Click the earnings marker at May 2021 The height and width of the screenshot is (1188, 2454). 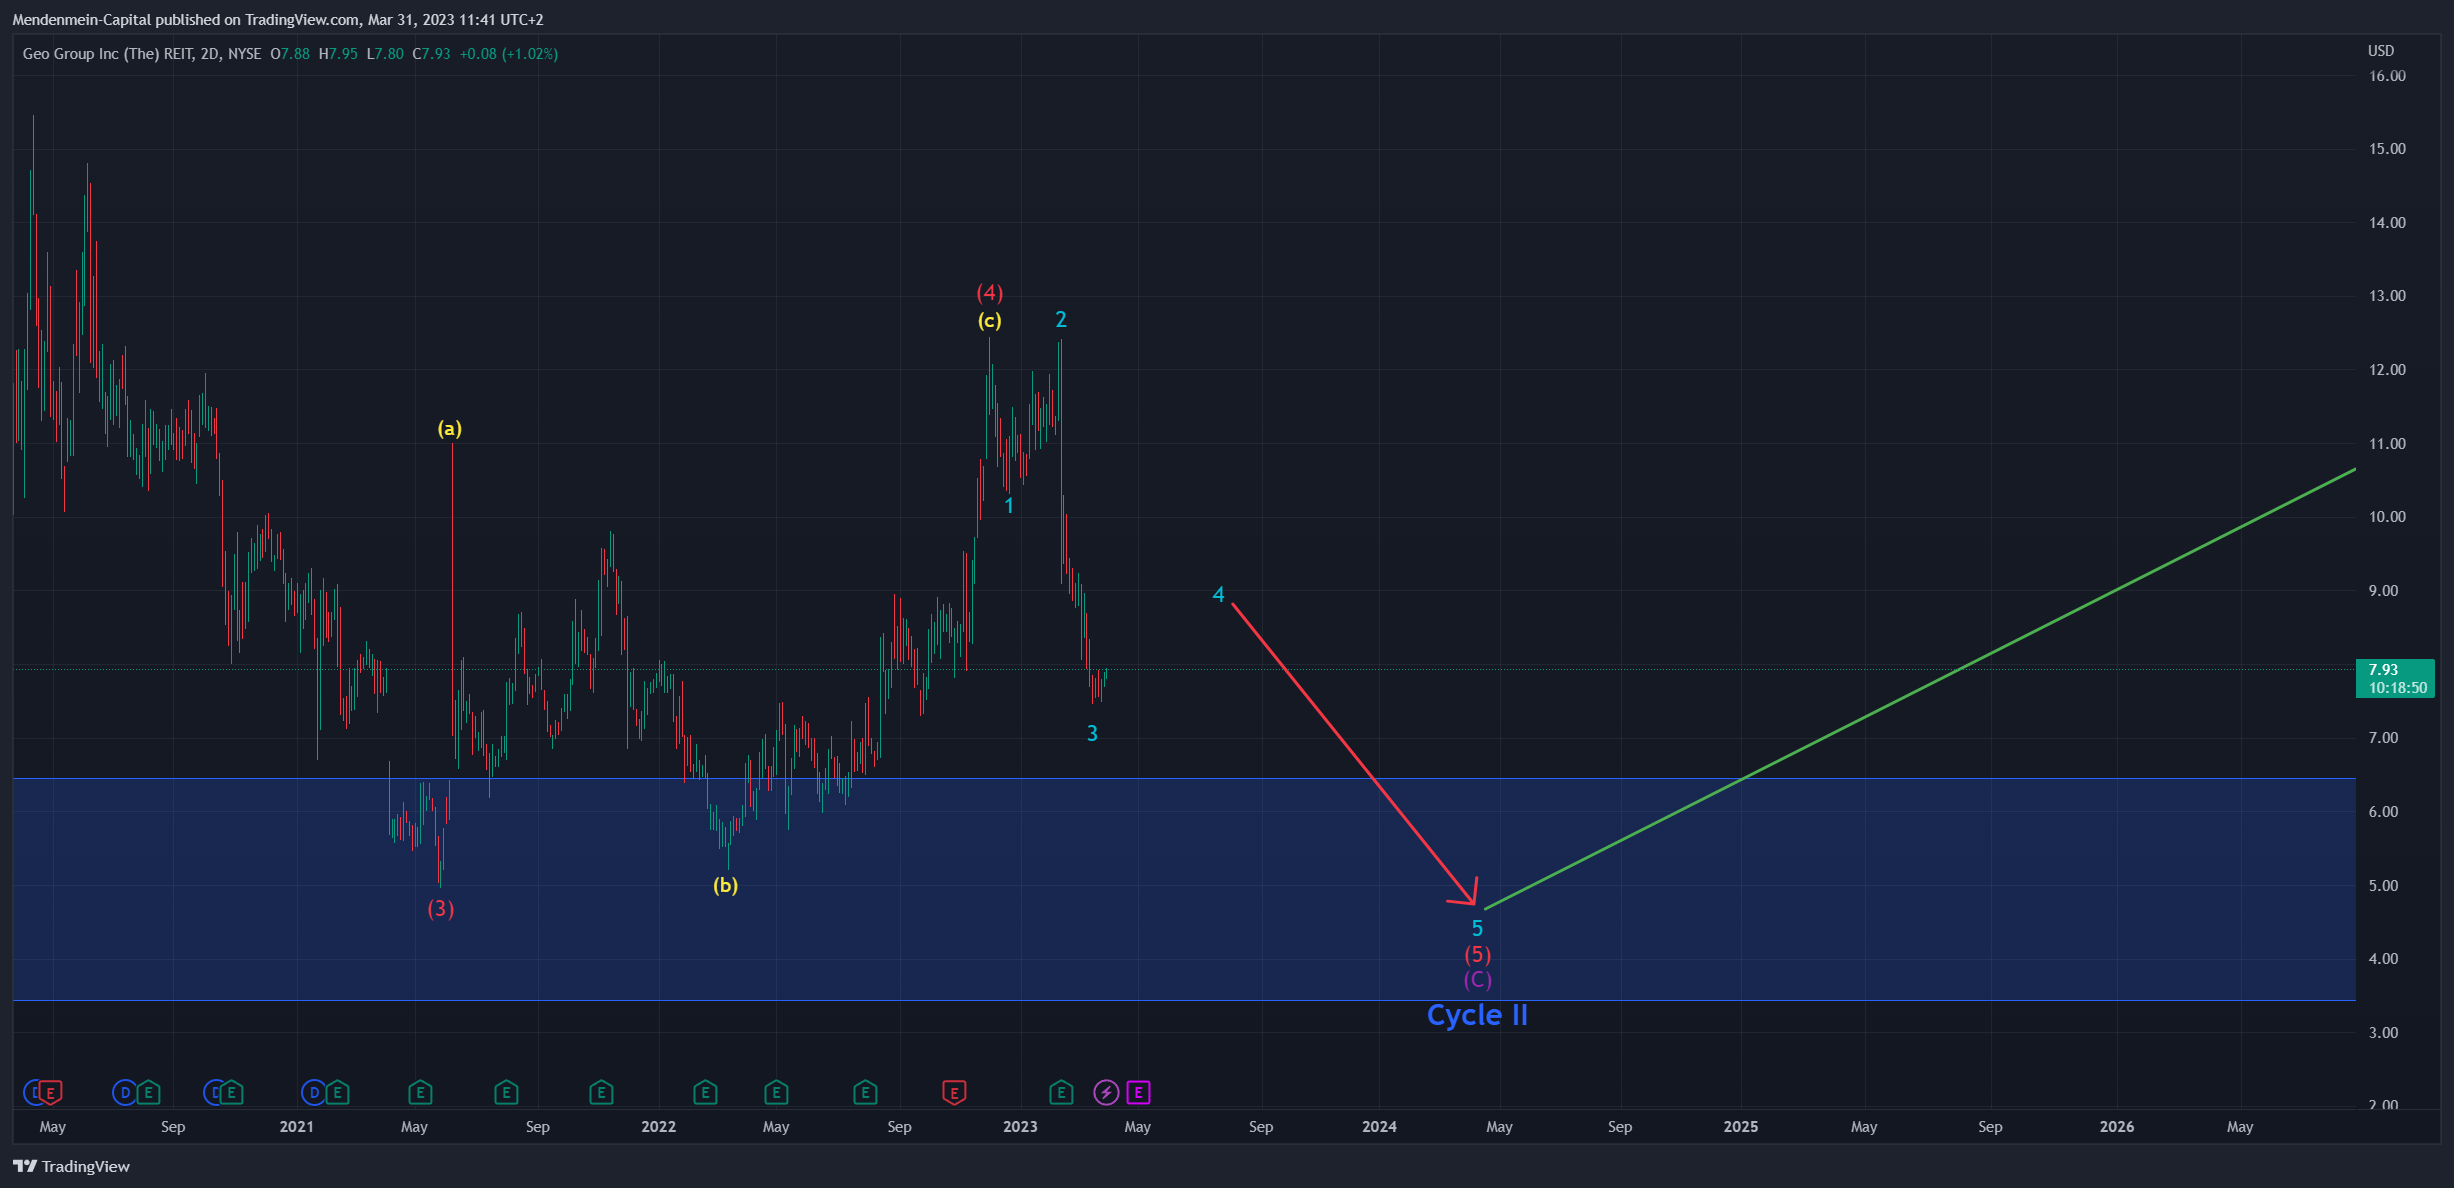pyautogui.click(x=420, y=1093)
